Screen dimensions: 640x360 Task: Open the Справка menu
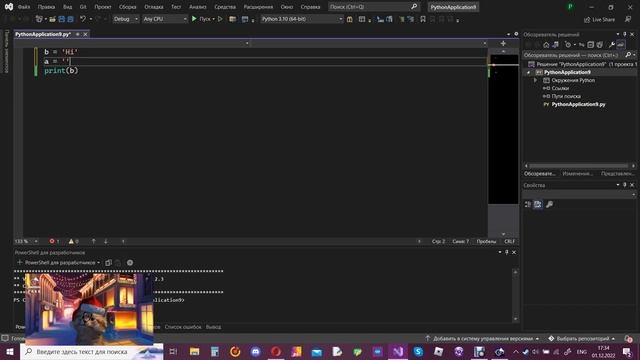point(310,7)
